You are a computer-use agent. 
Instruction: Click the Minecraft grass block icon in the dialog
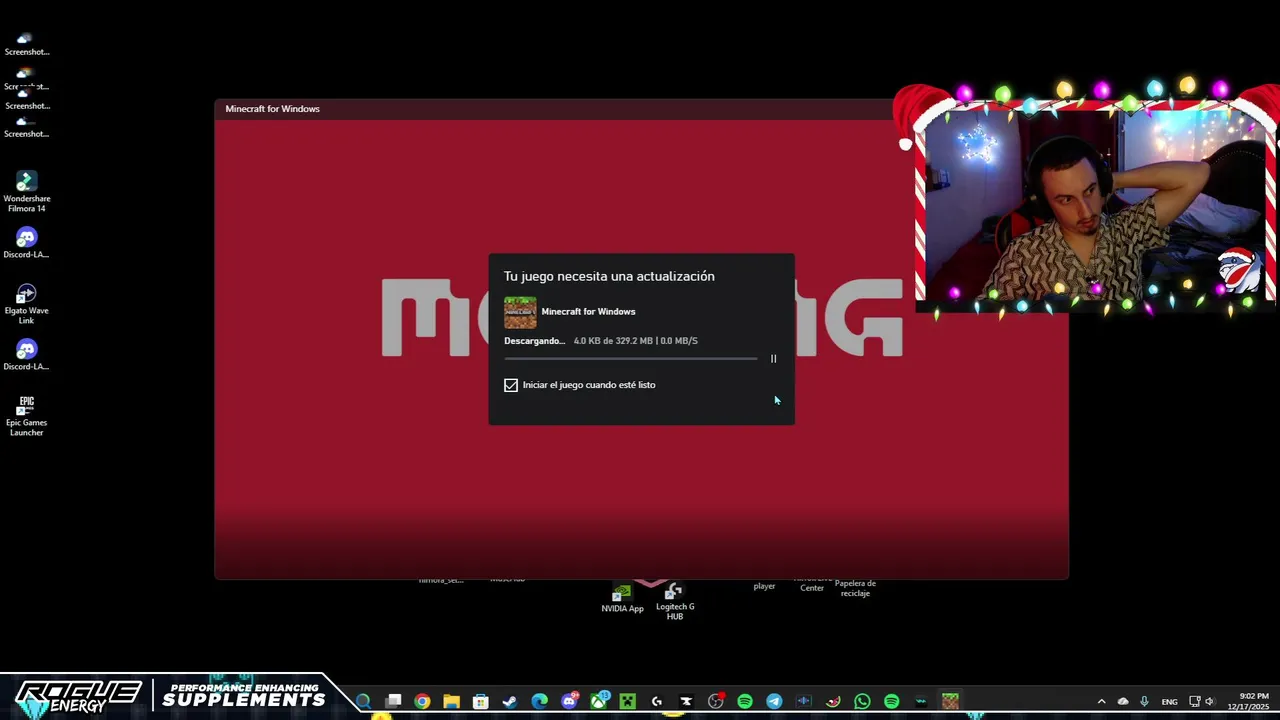(520, 312)
